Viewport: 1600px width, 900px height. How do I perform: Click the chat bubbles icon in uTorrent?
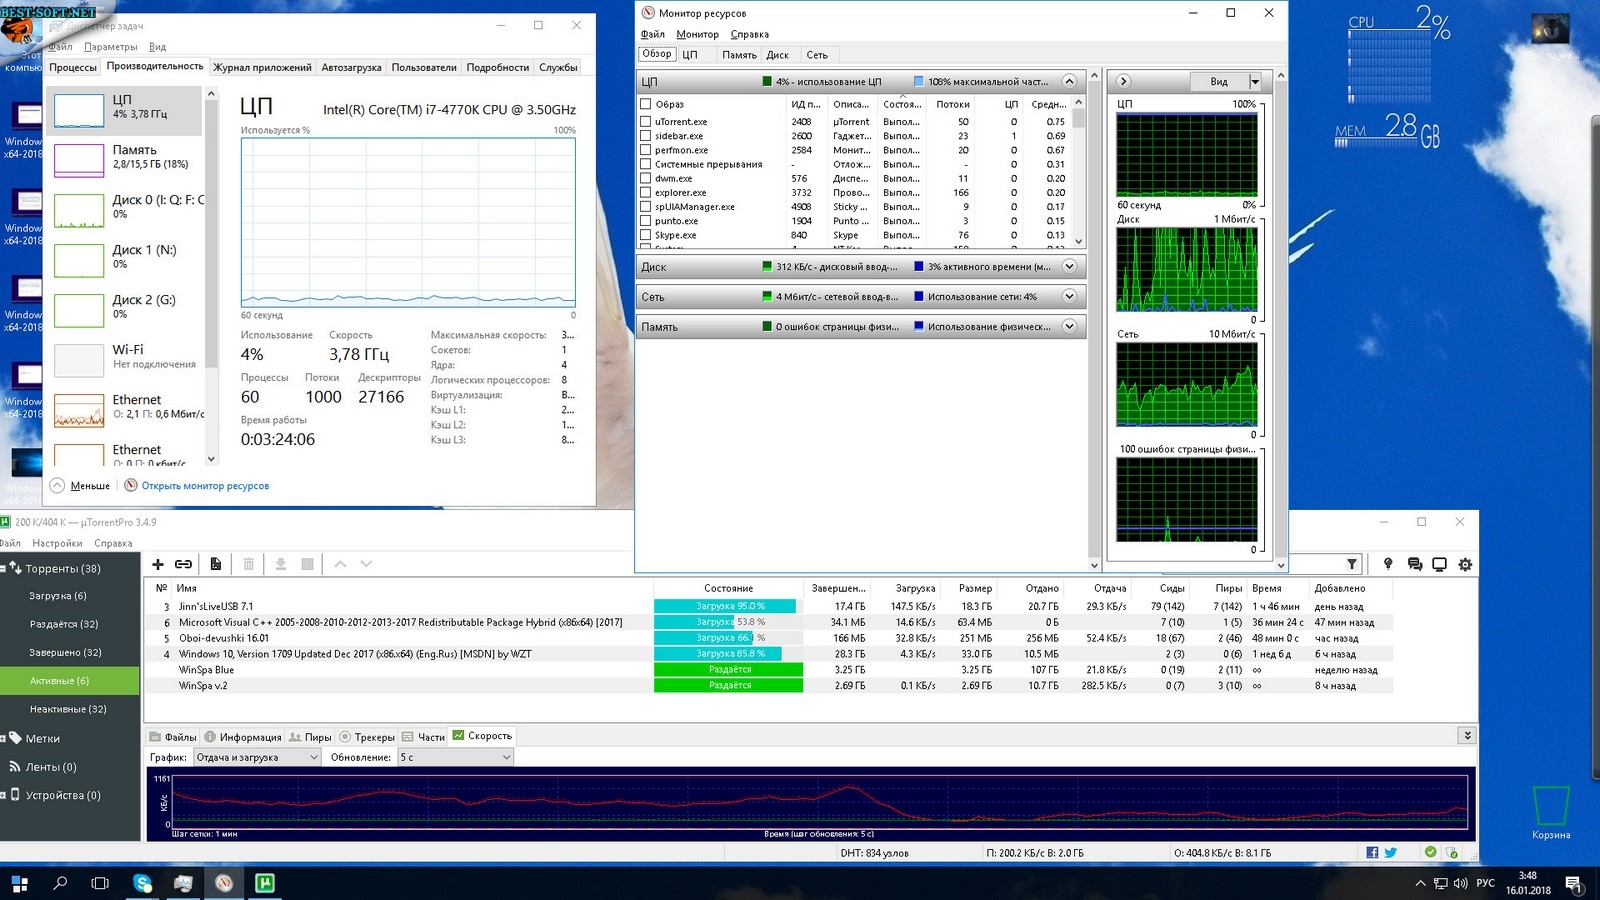[1414, 564]
